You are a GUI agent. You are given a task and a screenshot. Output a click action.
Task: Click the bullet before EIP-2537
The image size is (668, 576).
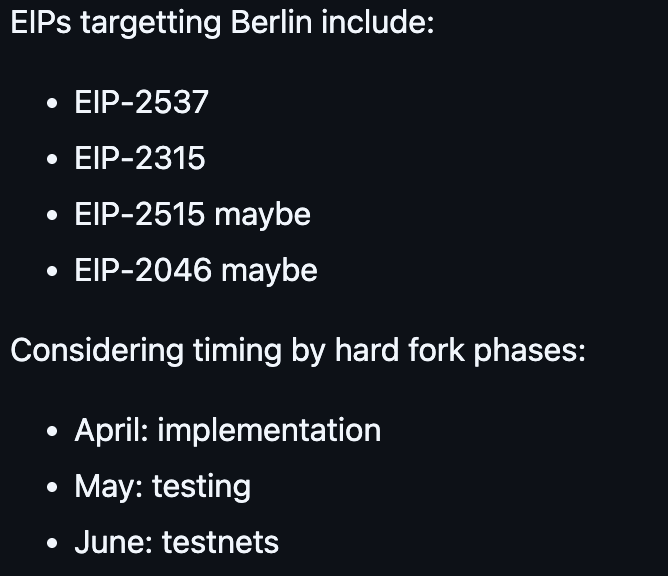[52, 104]
